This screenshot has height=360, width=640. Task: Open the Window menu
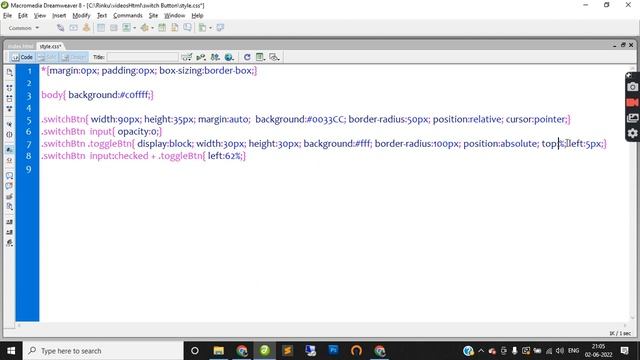click(x=174, y=16)
